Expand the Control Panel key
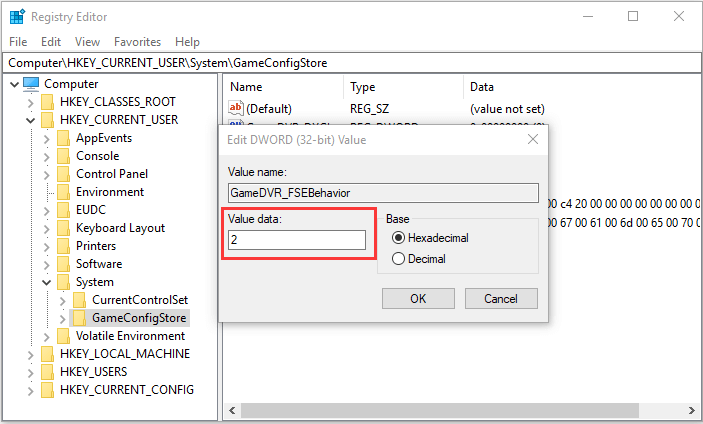Viewport: 703px width, 424px height. point(47,175)
